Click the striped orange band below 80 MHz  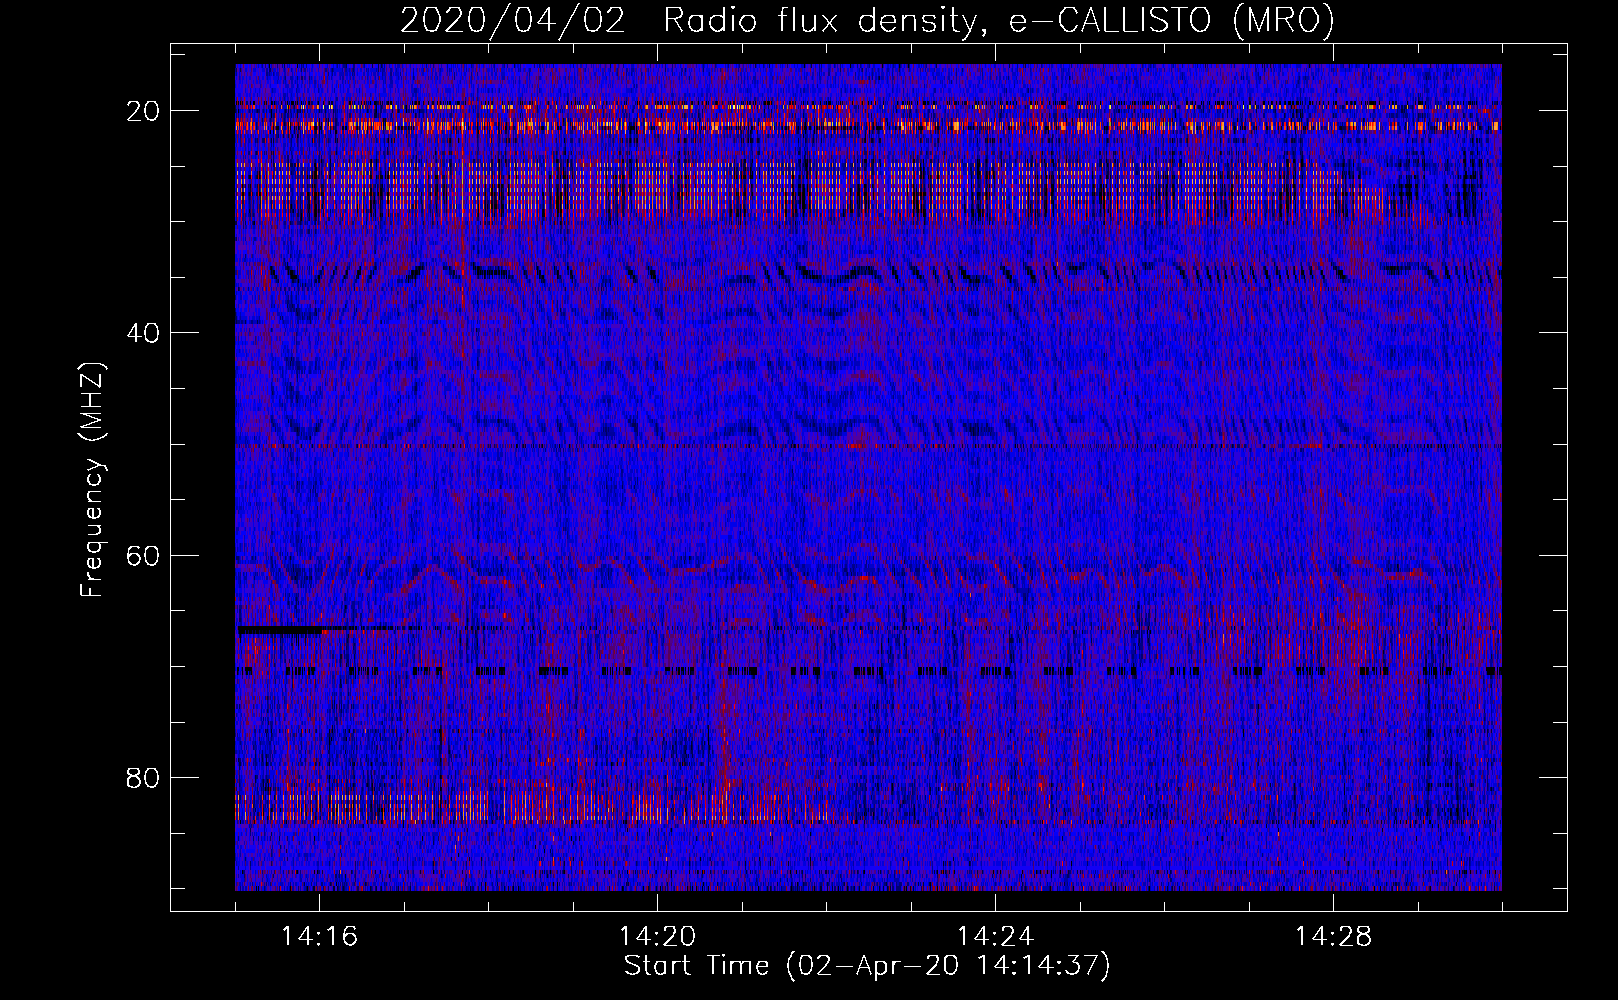500,806
